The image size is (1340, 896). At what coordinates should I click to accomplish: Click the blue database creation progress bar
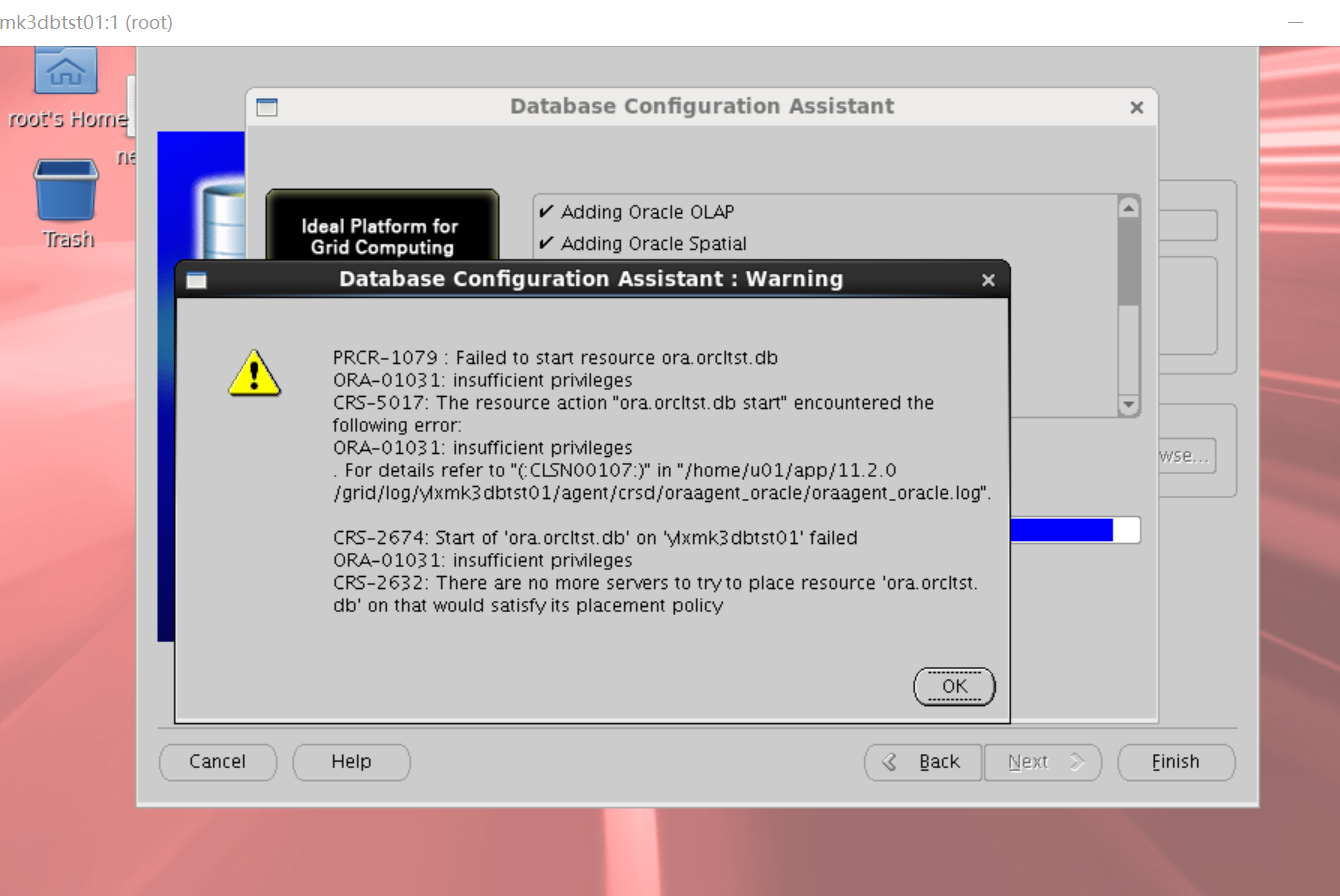(x=1062, y=530)
